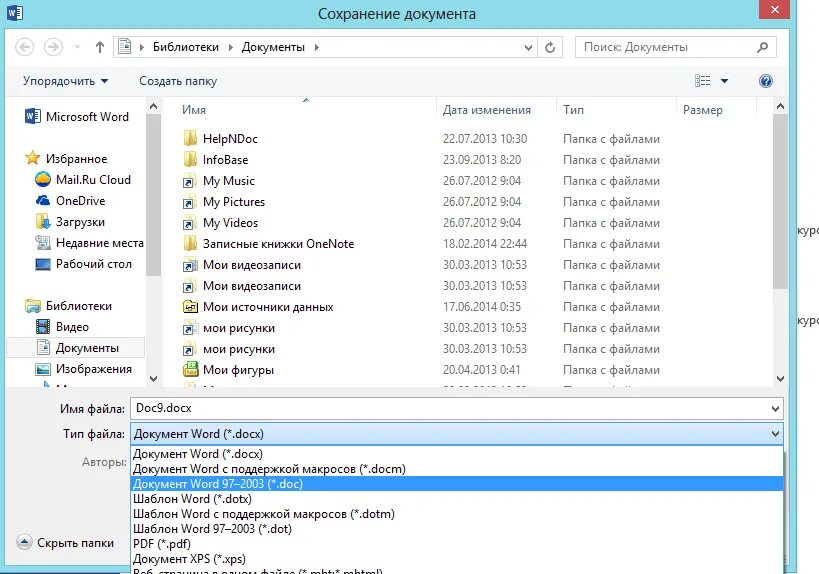
Task: Click the Имя файла input with Doc9.docx
Action: [x=449, y=408]
